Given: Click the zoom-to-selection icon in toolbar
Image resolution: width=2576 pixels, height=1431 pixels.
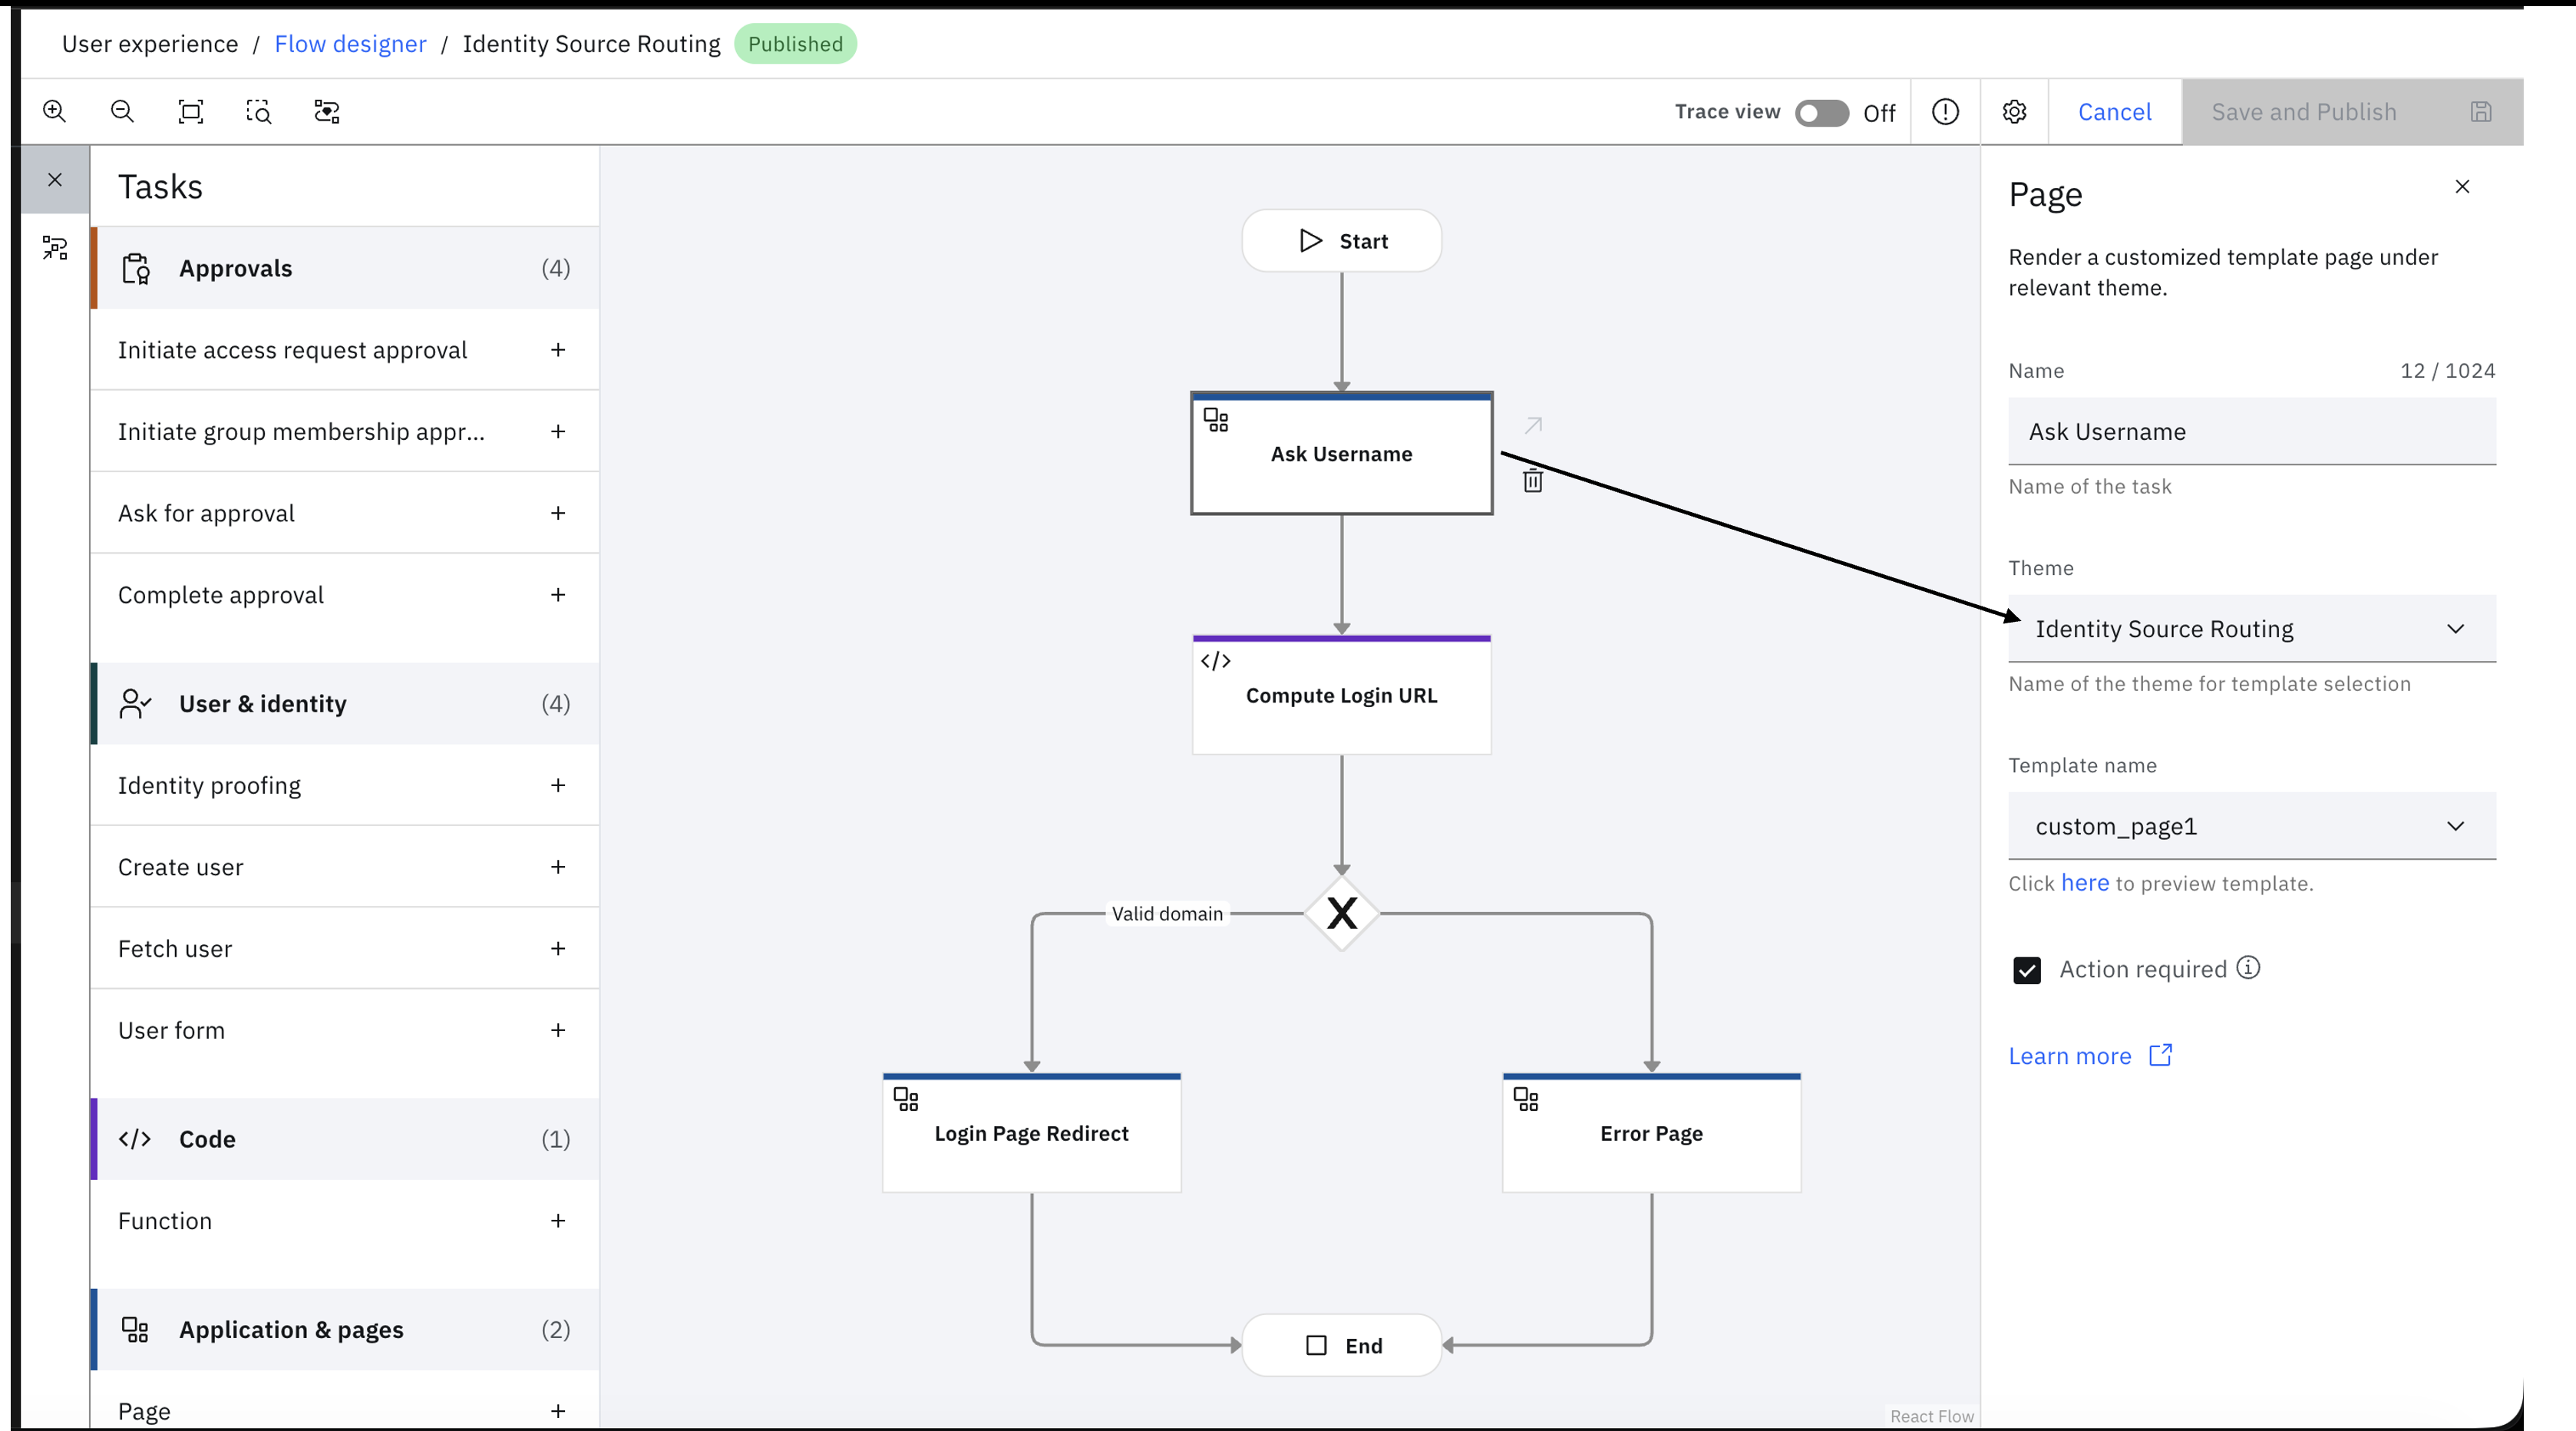Looking at the screenshot, I should (x=258, y=111).
